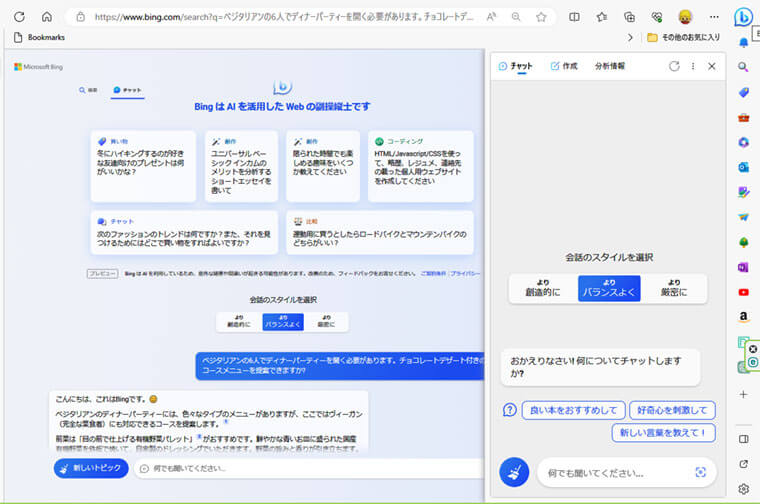Open the collections icon
This screenshot has height=504, width=760.
click(x=629, y=17)
